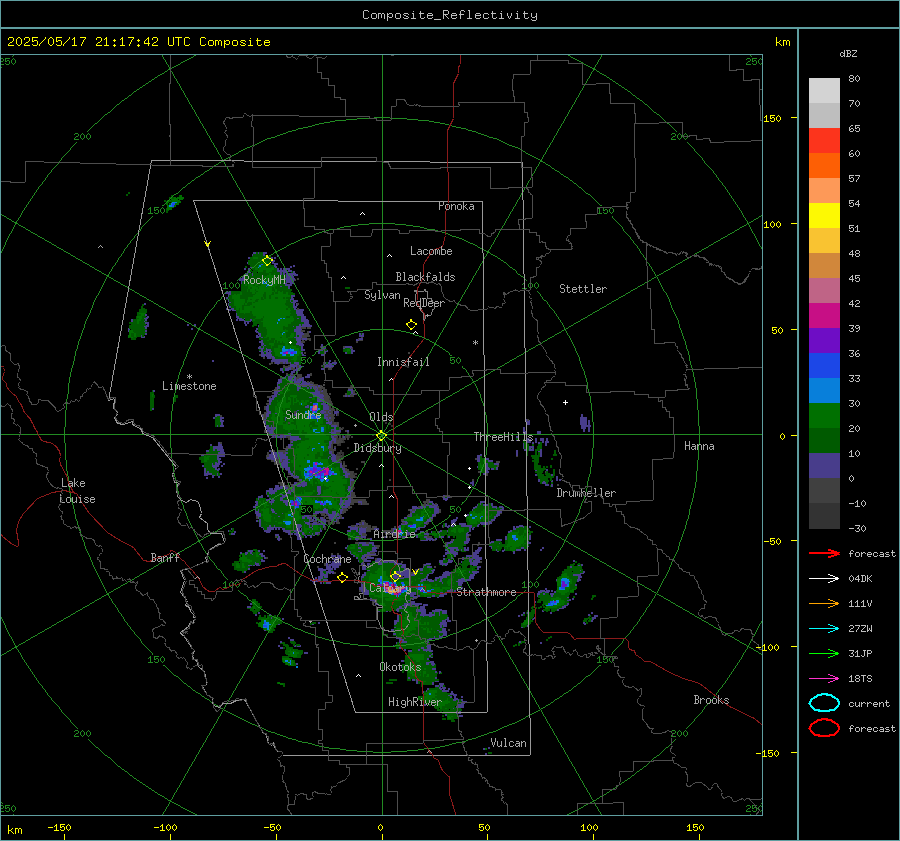This screenshot has height=841, width=900.
Task: Click the Sylvan label on map
Action: point(382,295)
